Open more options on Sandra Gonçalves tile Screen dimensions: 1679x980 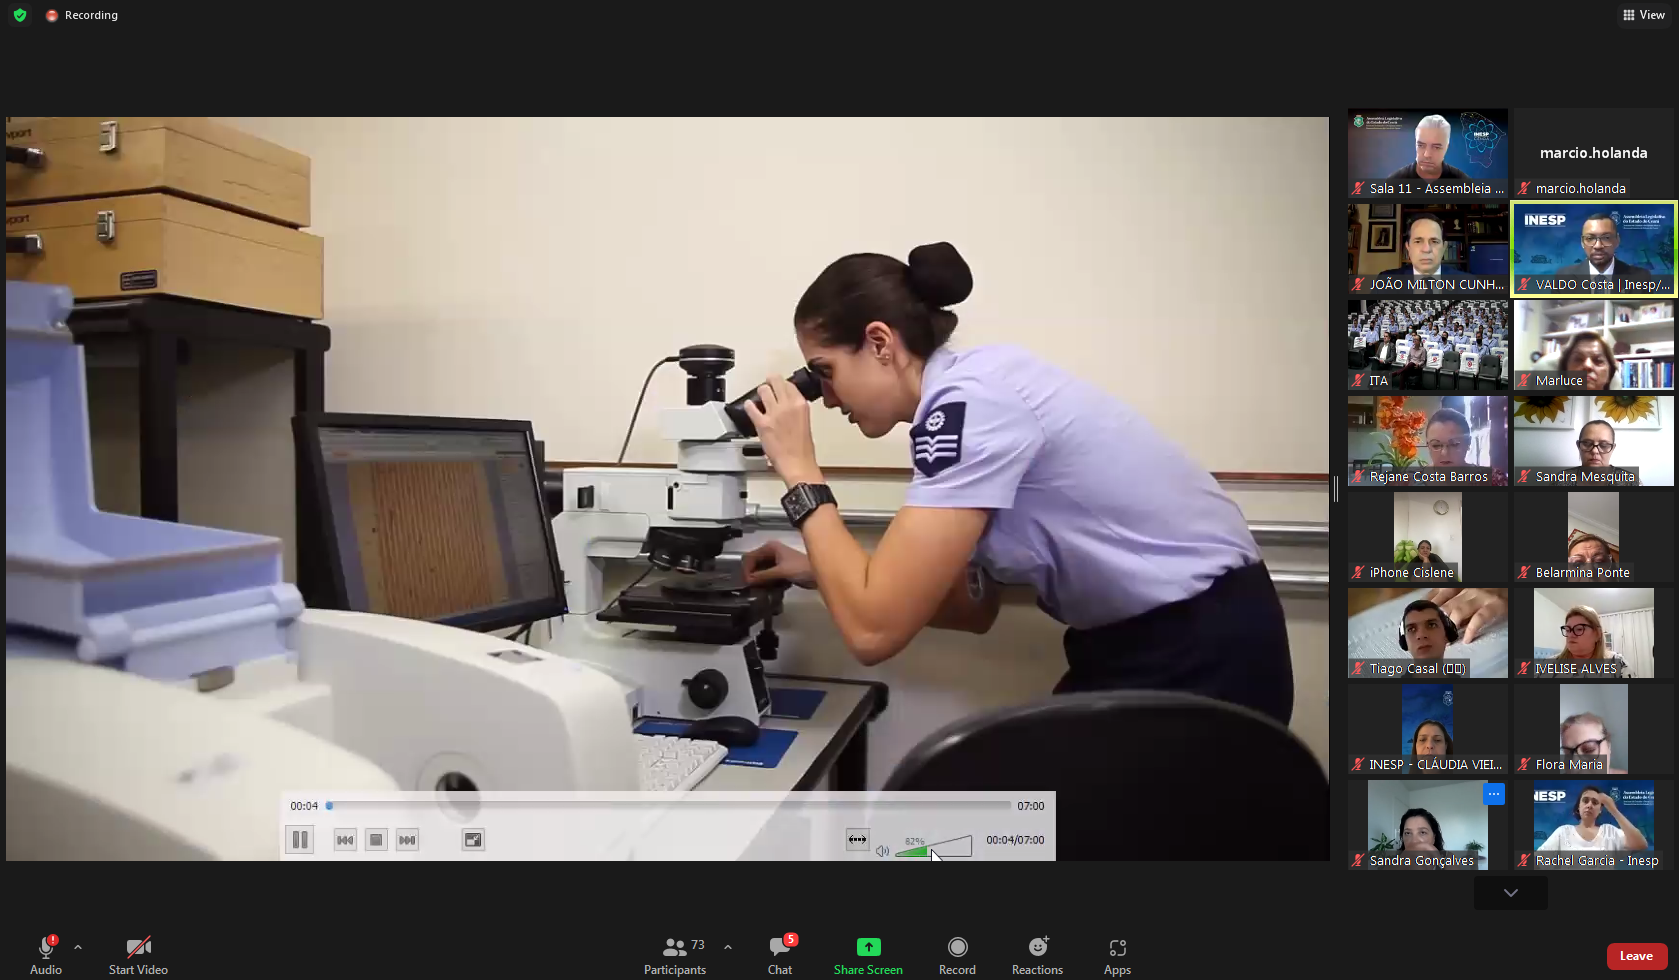(x=1494, y=794)
